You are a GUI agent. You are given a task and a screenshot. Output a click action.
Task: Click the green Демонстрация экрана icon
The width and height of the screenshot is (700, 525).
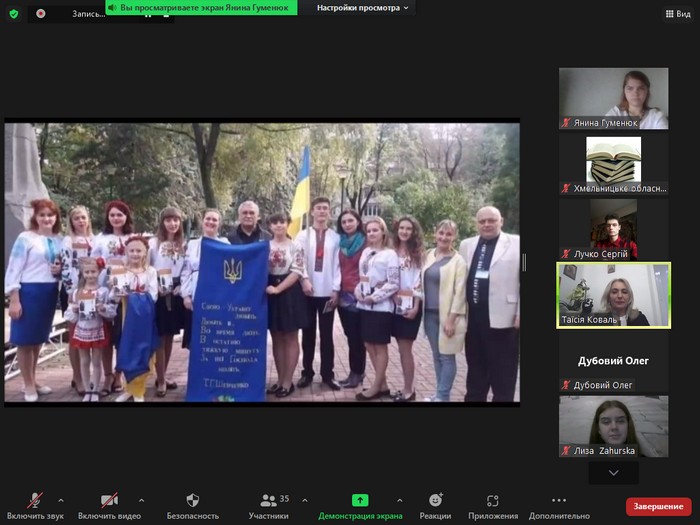coord(360,500)
